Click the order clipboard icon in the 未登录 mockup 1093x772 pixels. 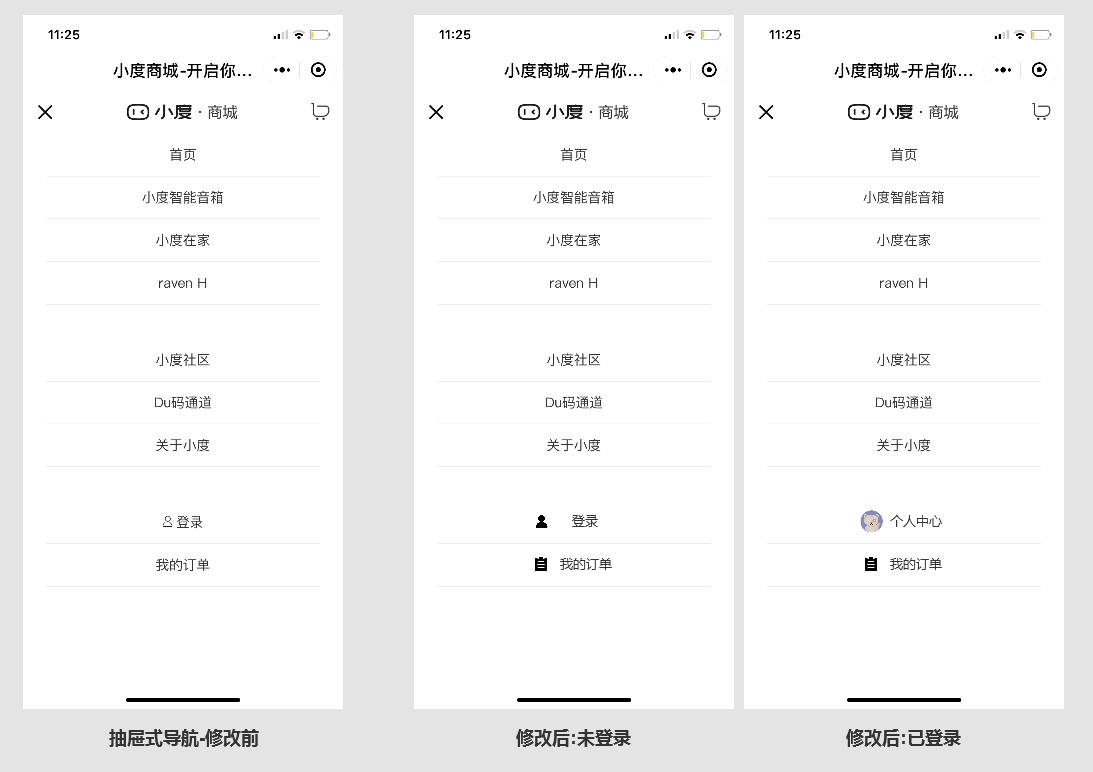(541, 564)
